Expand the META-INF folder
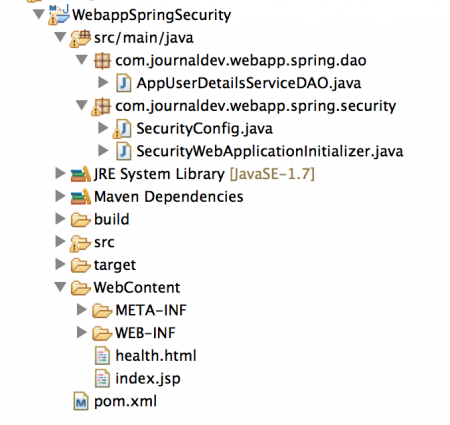This screenshot has height=425, width=450. [x=82, y=309]
